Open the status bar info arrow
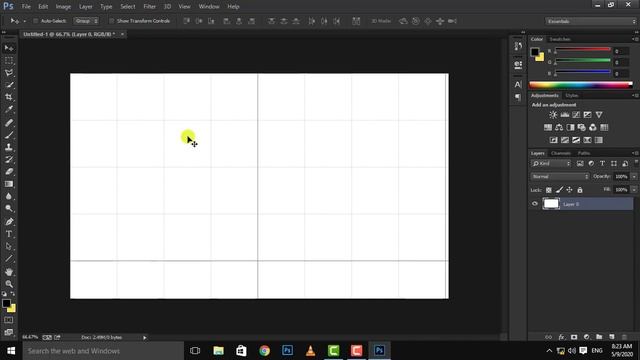This screenshot has height=360, width=640. tap(144, 338)
